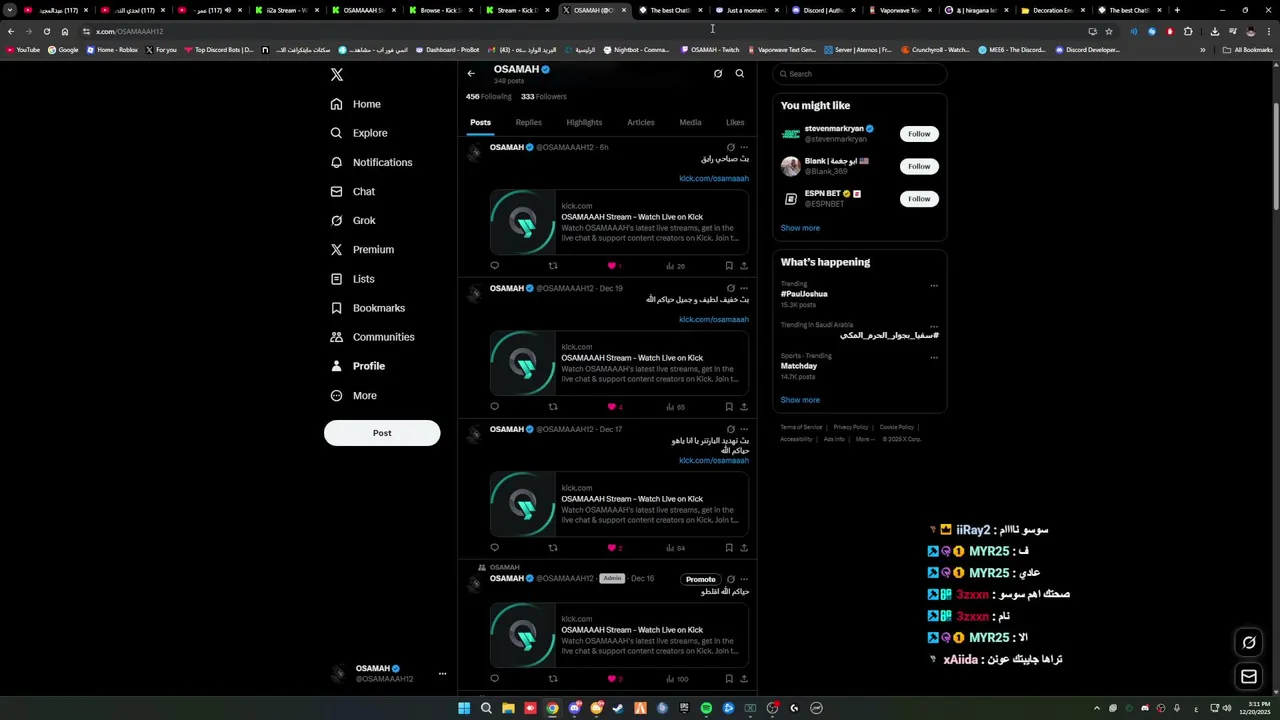
Task: Follow the Blank @Blank_369 account
Action: [x=919, y=166]
